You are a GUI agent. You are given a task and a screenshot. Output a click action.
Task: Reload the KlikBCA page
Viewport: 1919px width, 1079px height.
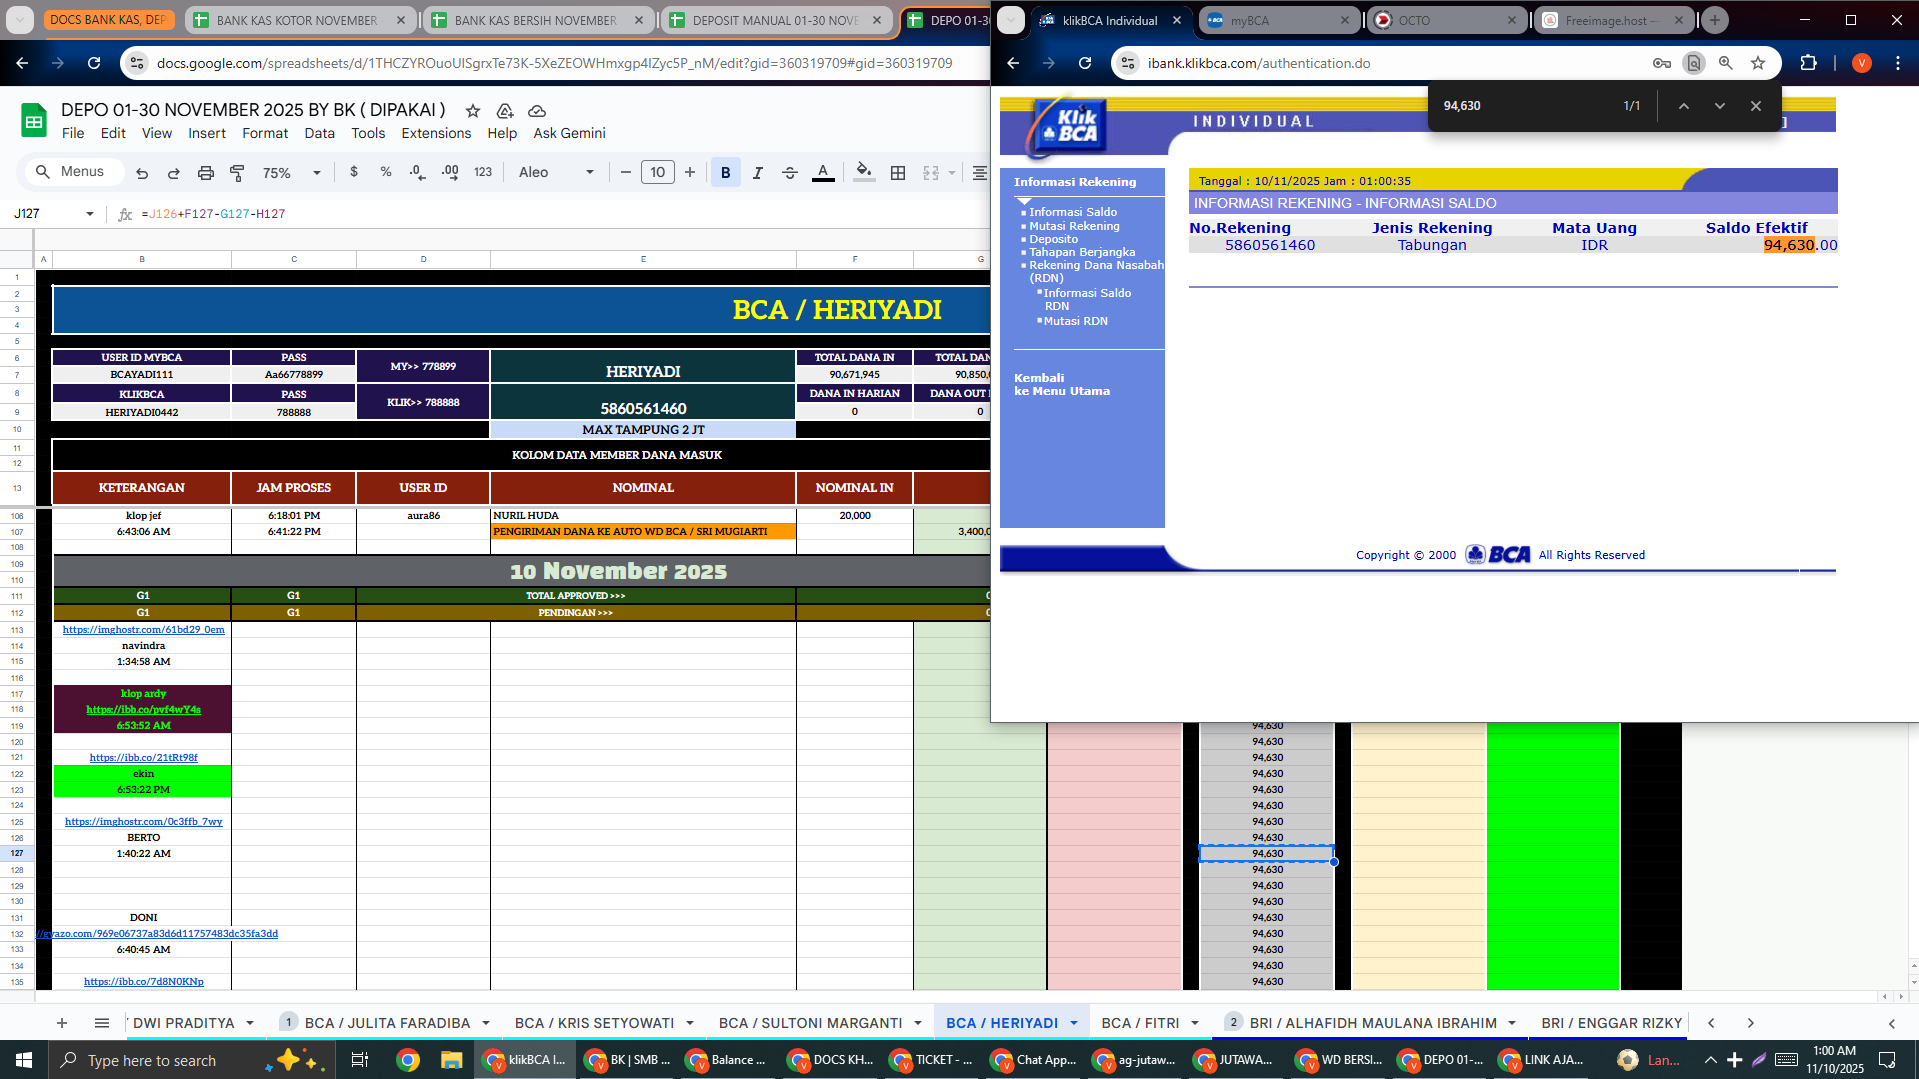click(x=1085, y=63)
